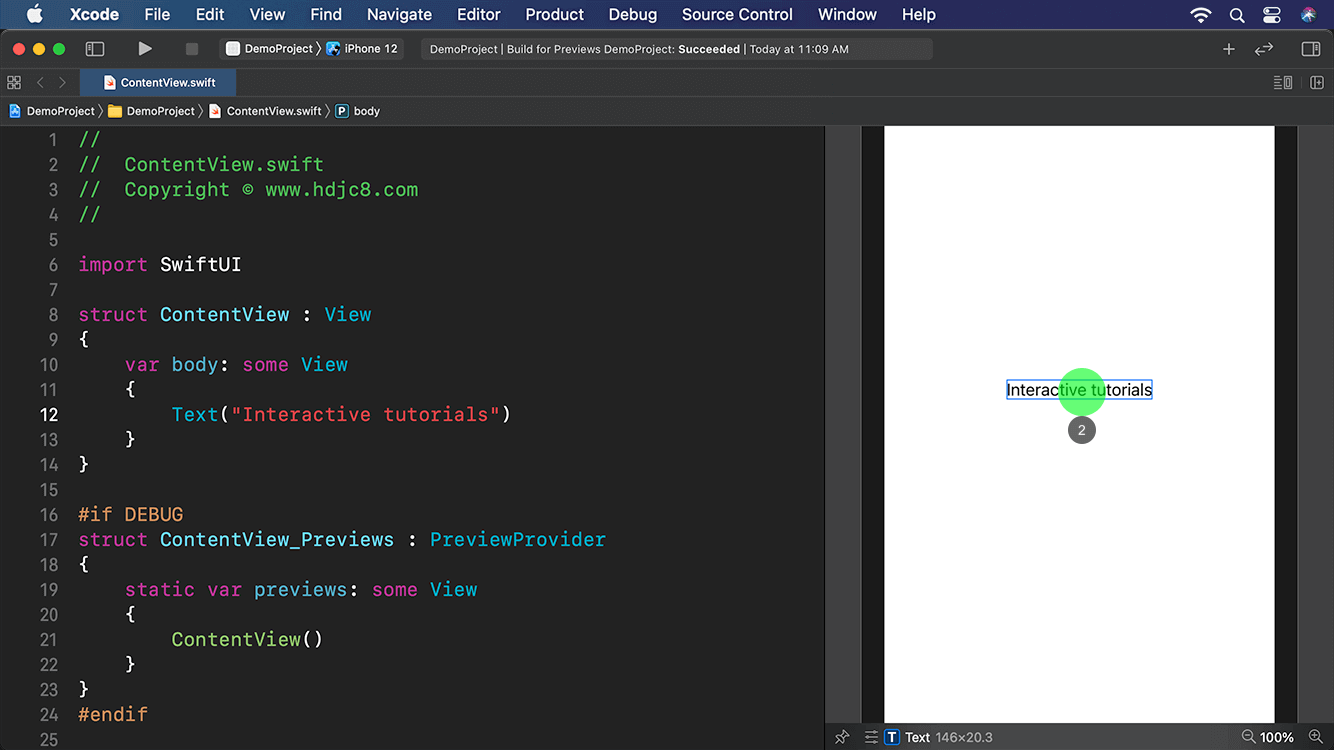The image size is (1334, 750).
Task: Open the related items grid menu
Action: [x=14, y=83]
